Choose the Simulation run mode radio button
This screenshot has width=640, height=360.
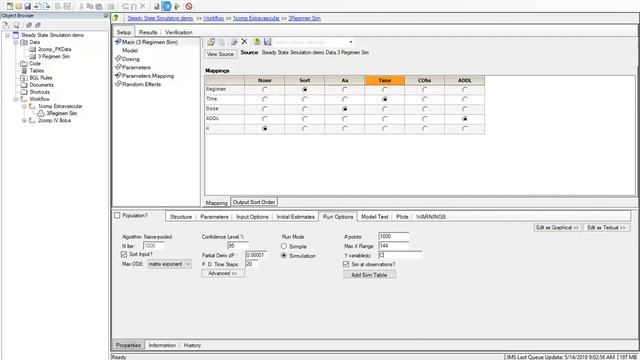284,256
